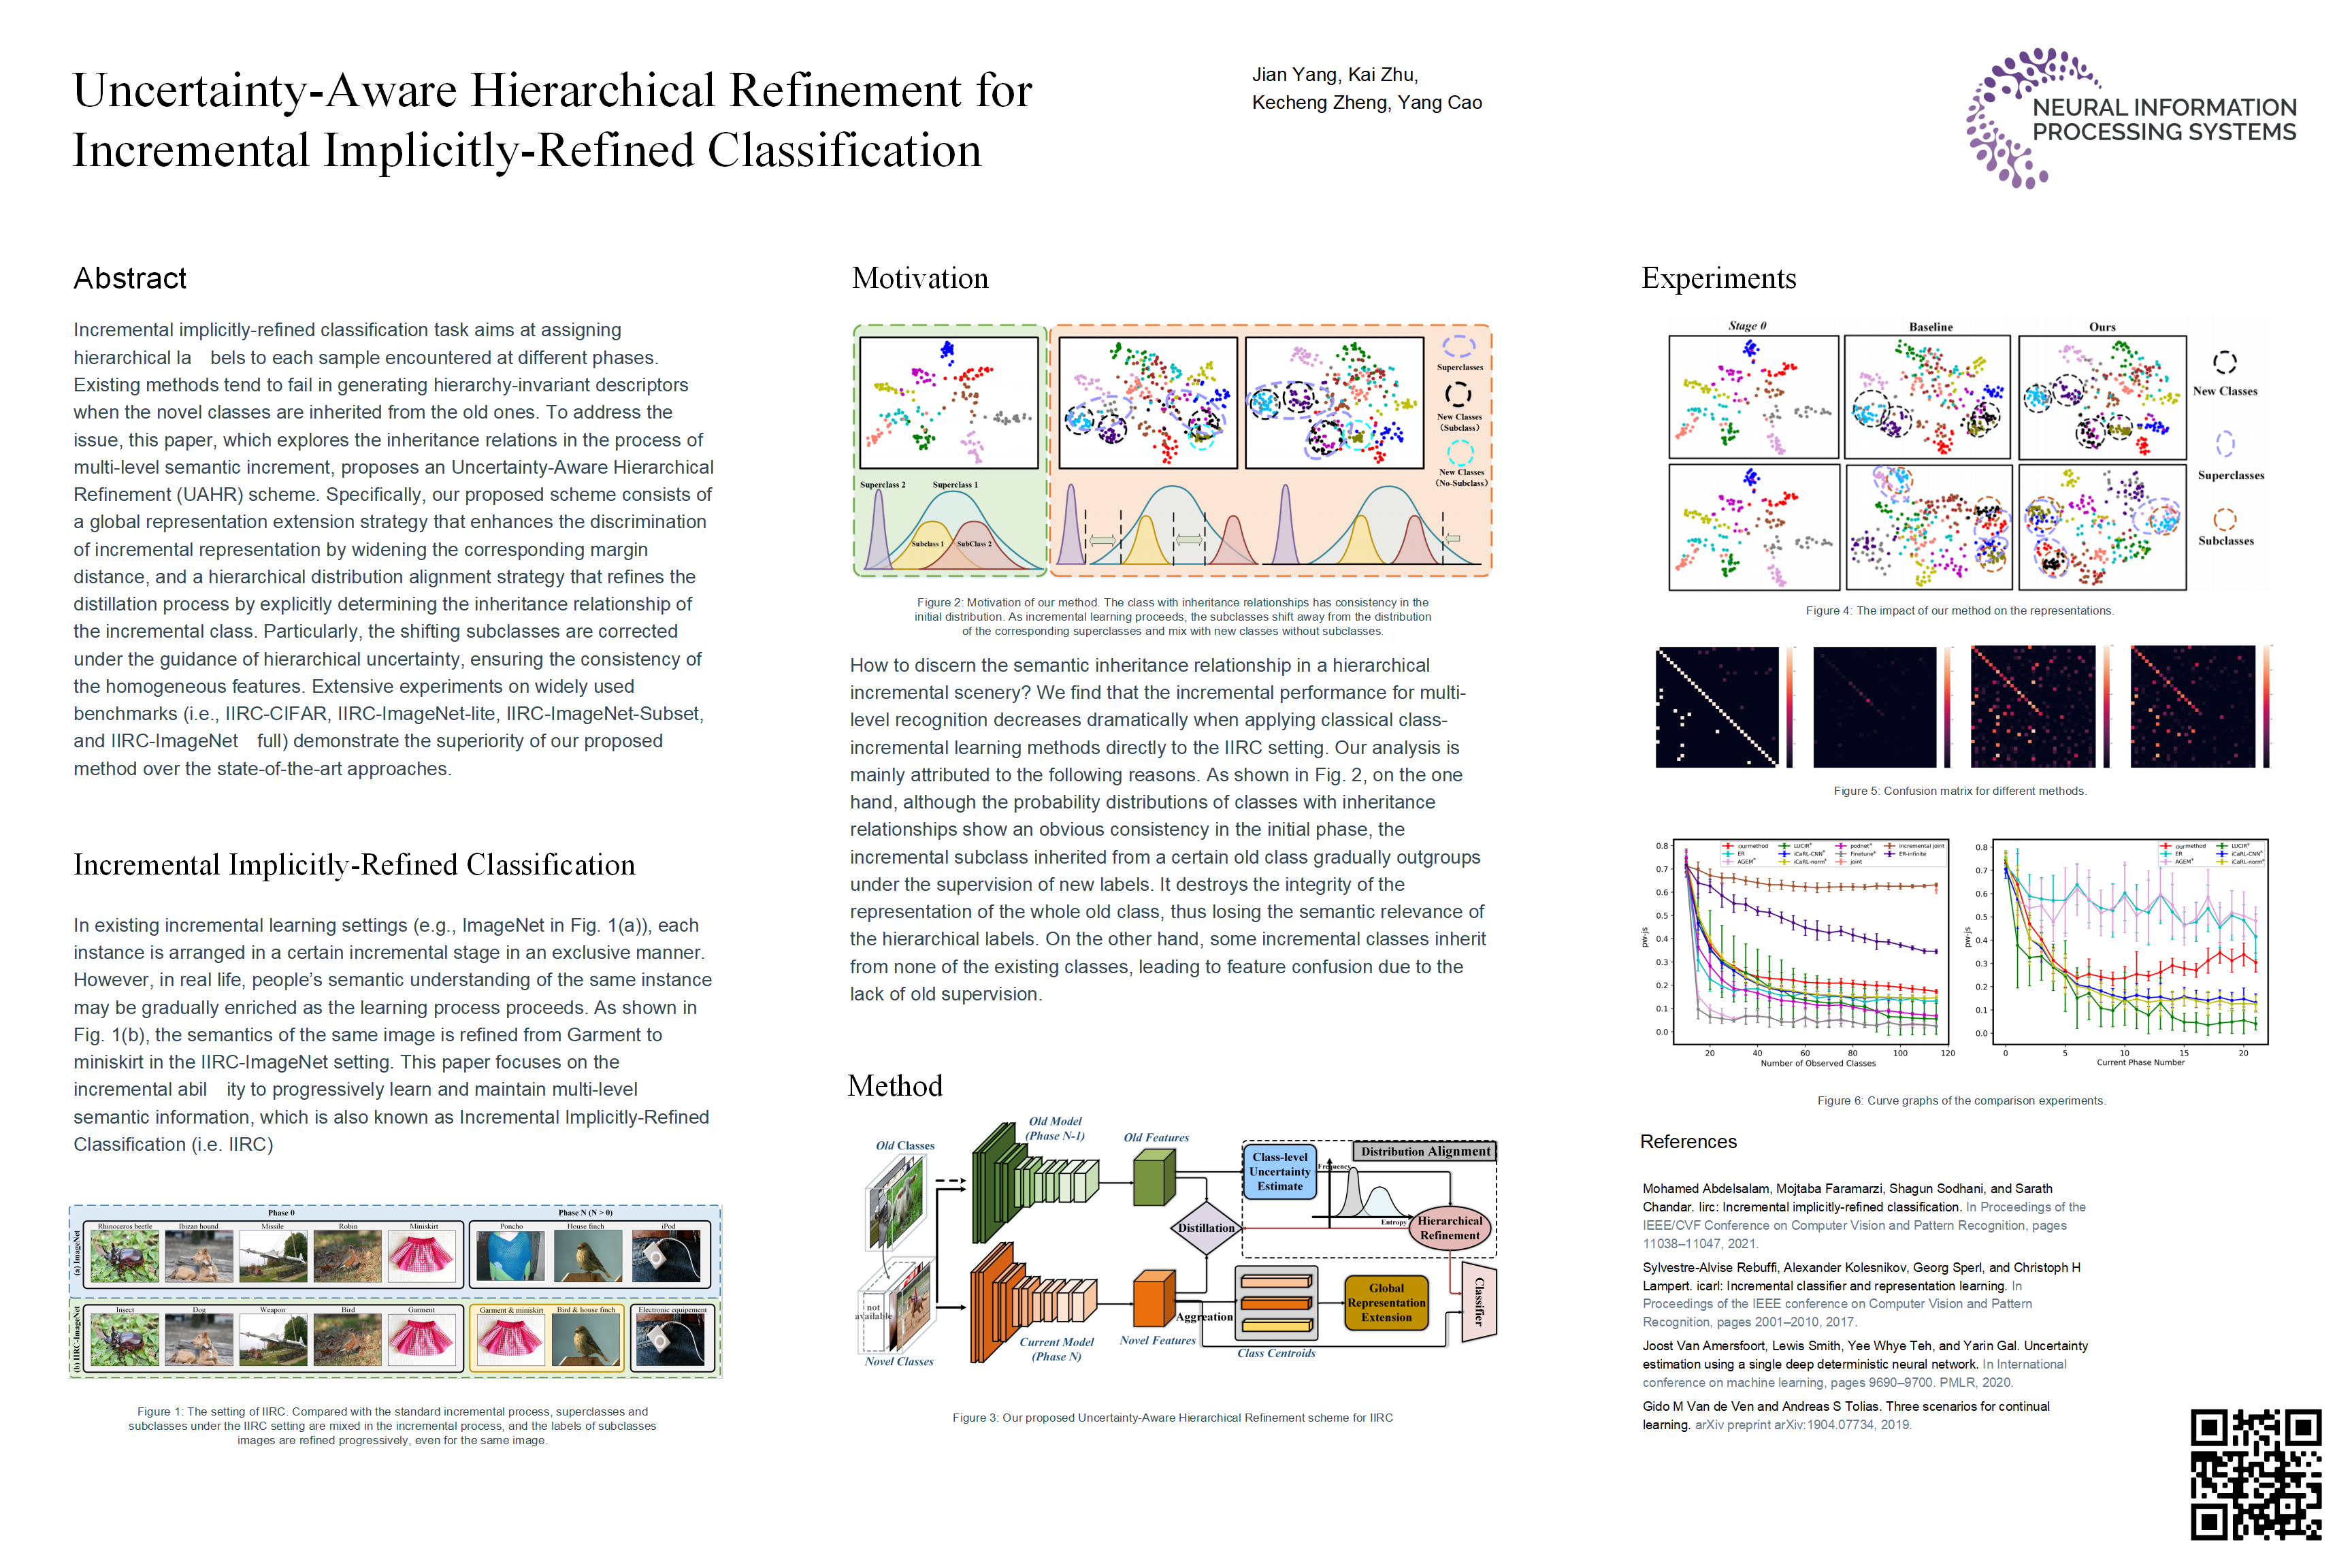Click the Motivation section heading

(x=919, y=278)
